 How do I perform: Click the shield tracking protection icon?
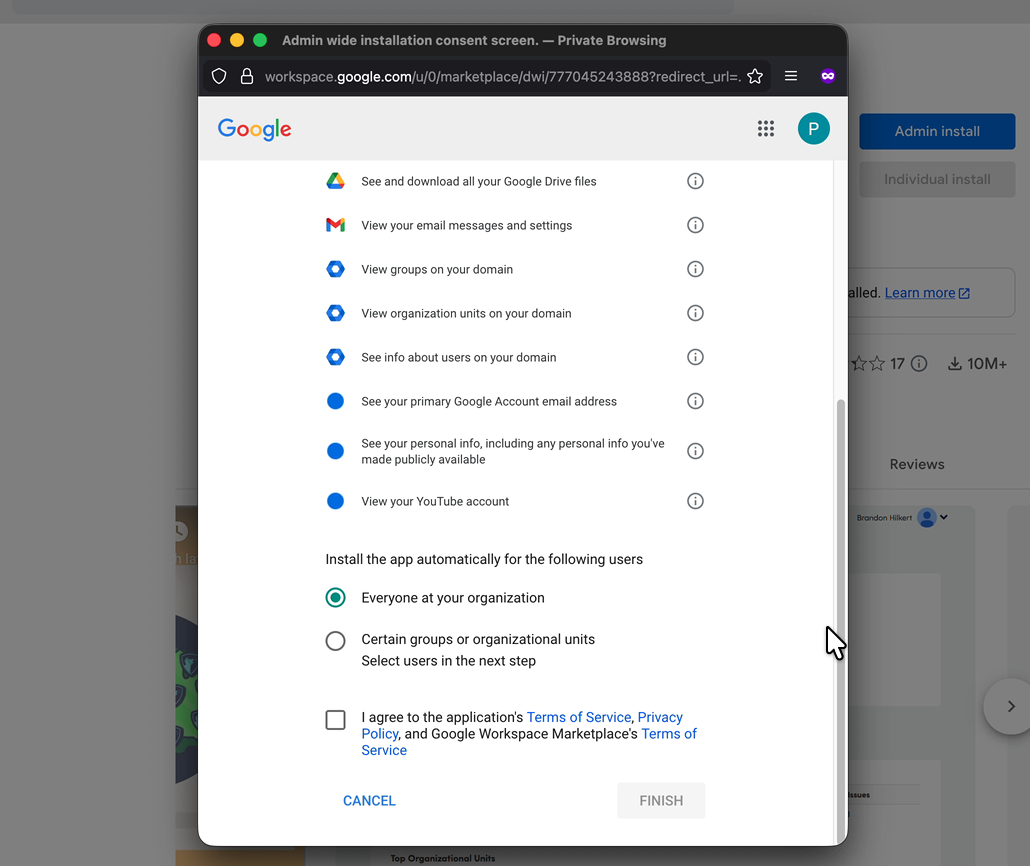[219, 77]
